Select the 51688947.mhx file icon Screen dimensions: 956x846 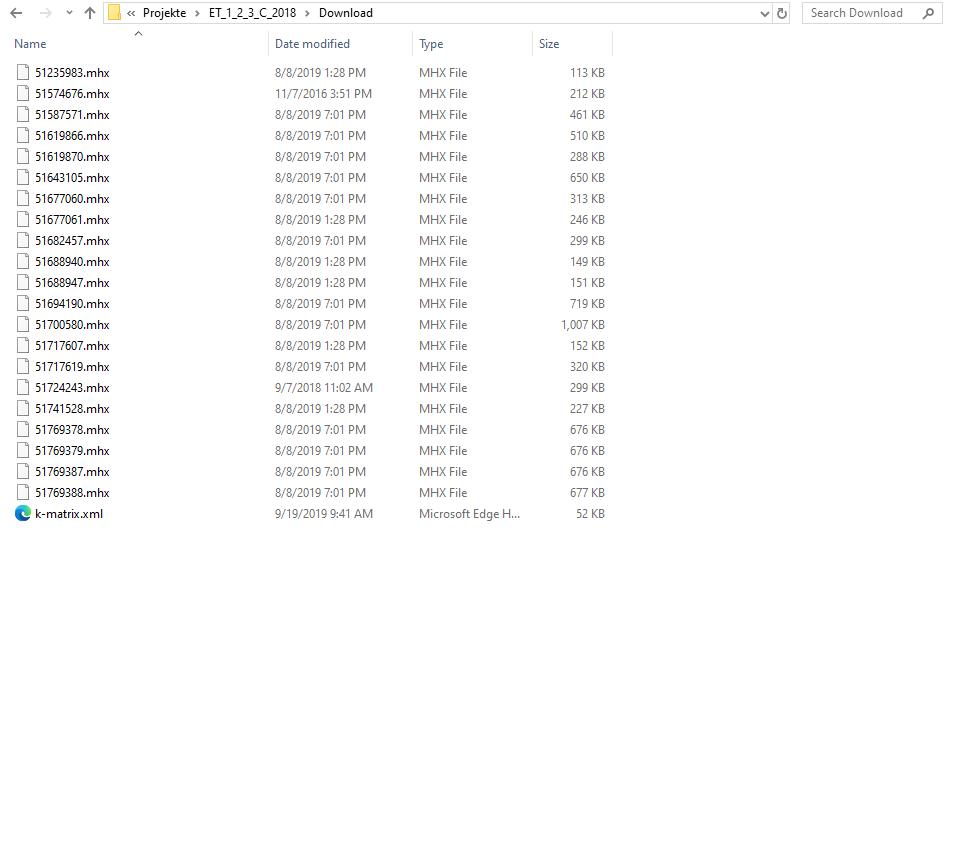coord(23,283)
